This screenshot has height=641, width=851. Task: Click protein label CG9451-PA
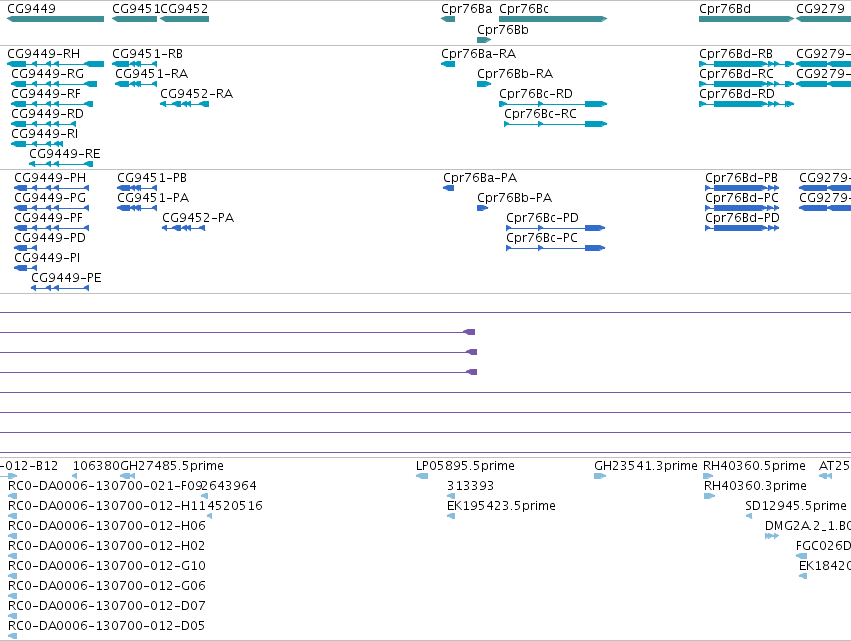pyautogui.click(x=153, y=198)
